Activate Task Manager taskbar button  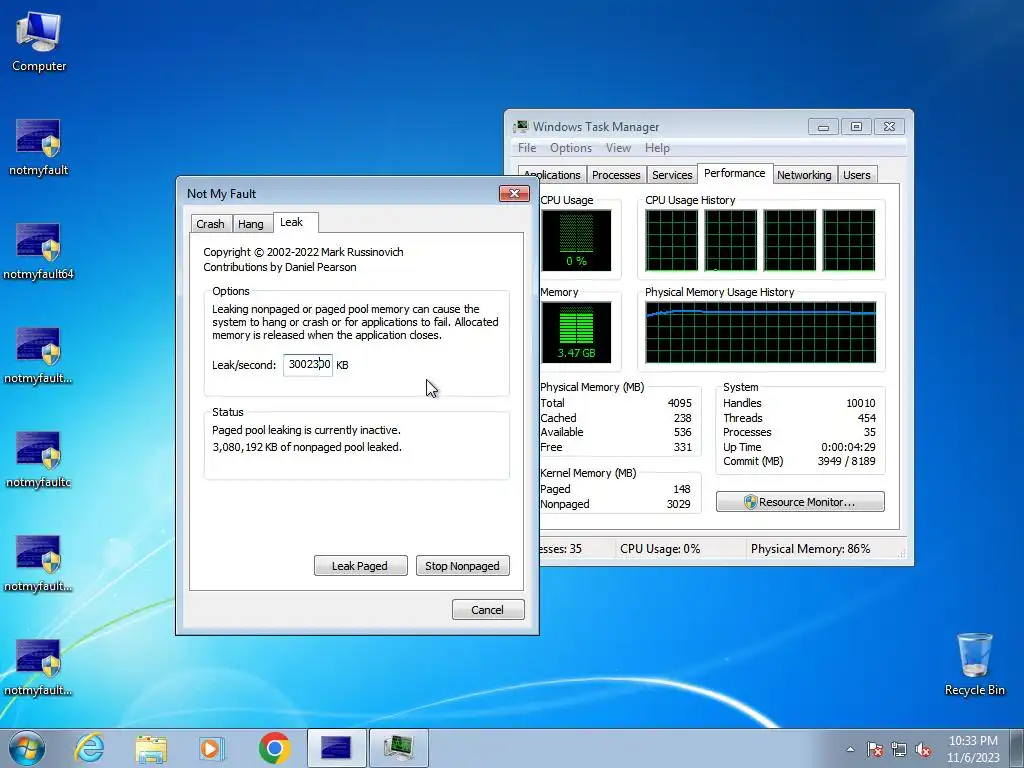(398, 748)
